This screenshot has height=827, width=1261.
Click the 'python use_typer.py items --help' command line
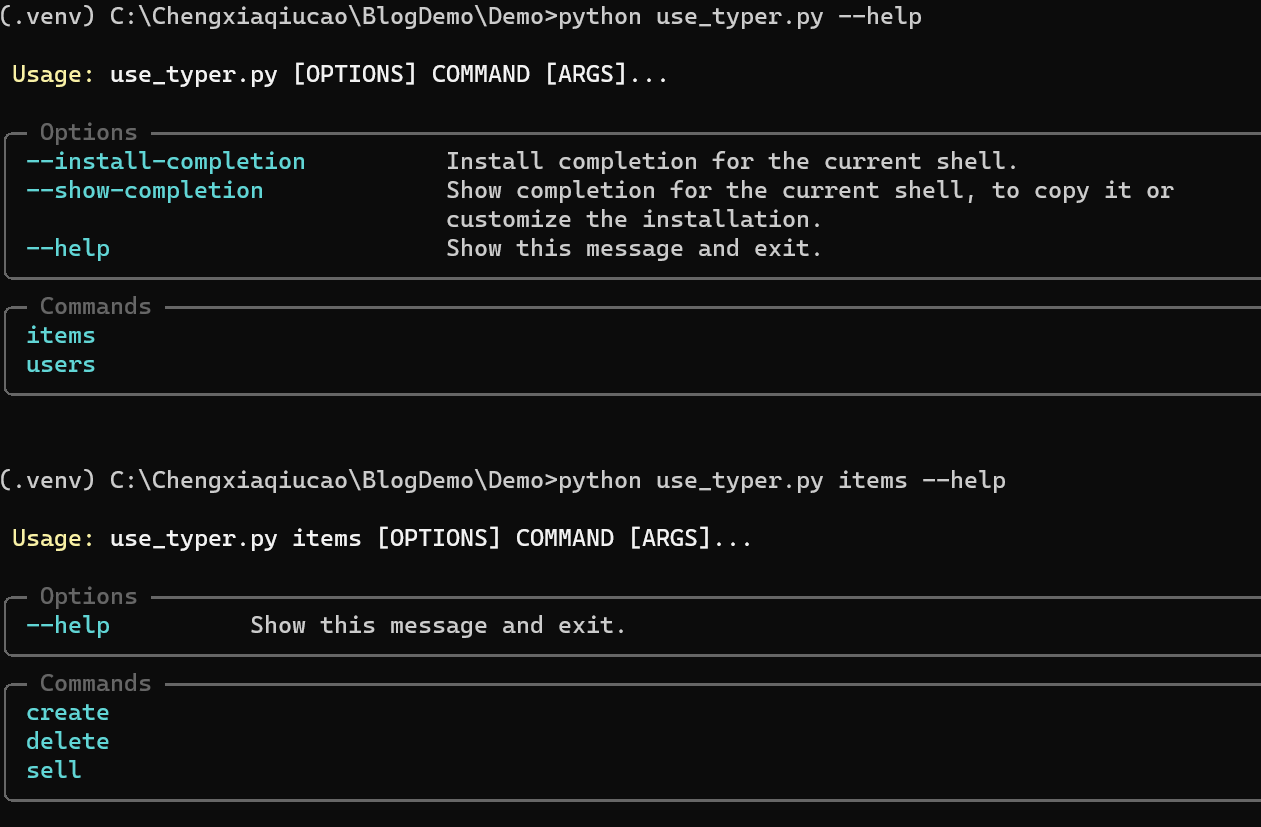pos(782,480)
